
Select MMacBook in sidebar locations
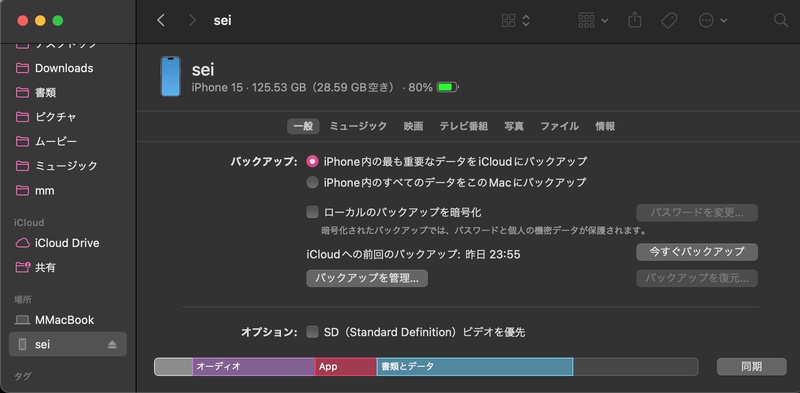click(68, 320)
